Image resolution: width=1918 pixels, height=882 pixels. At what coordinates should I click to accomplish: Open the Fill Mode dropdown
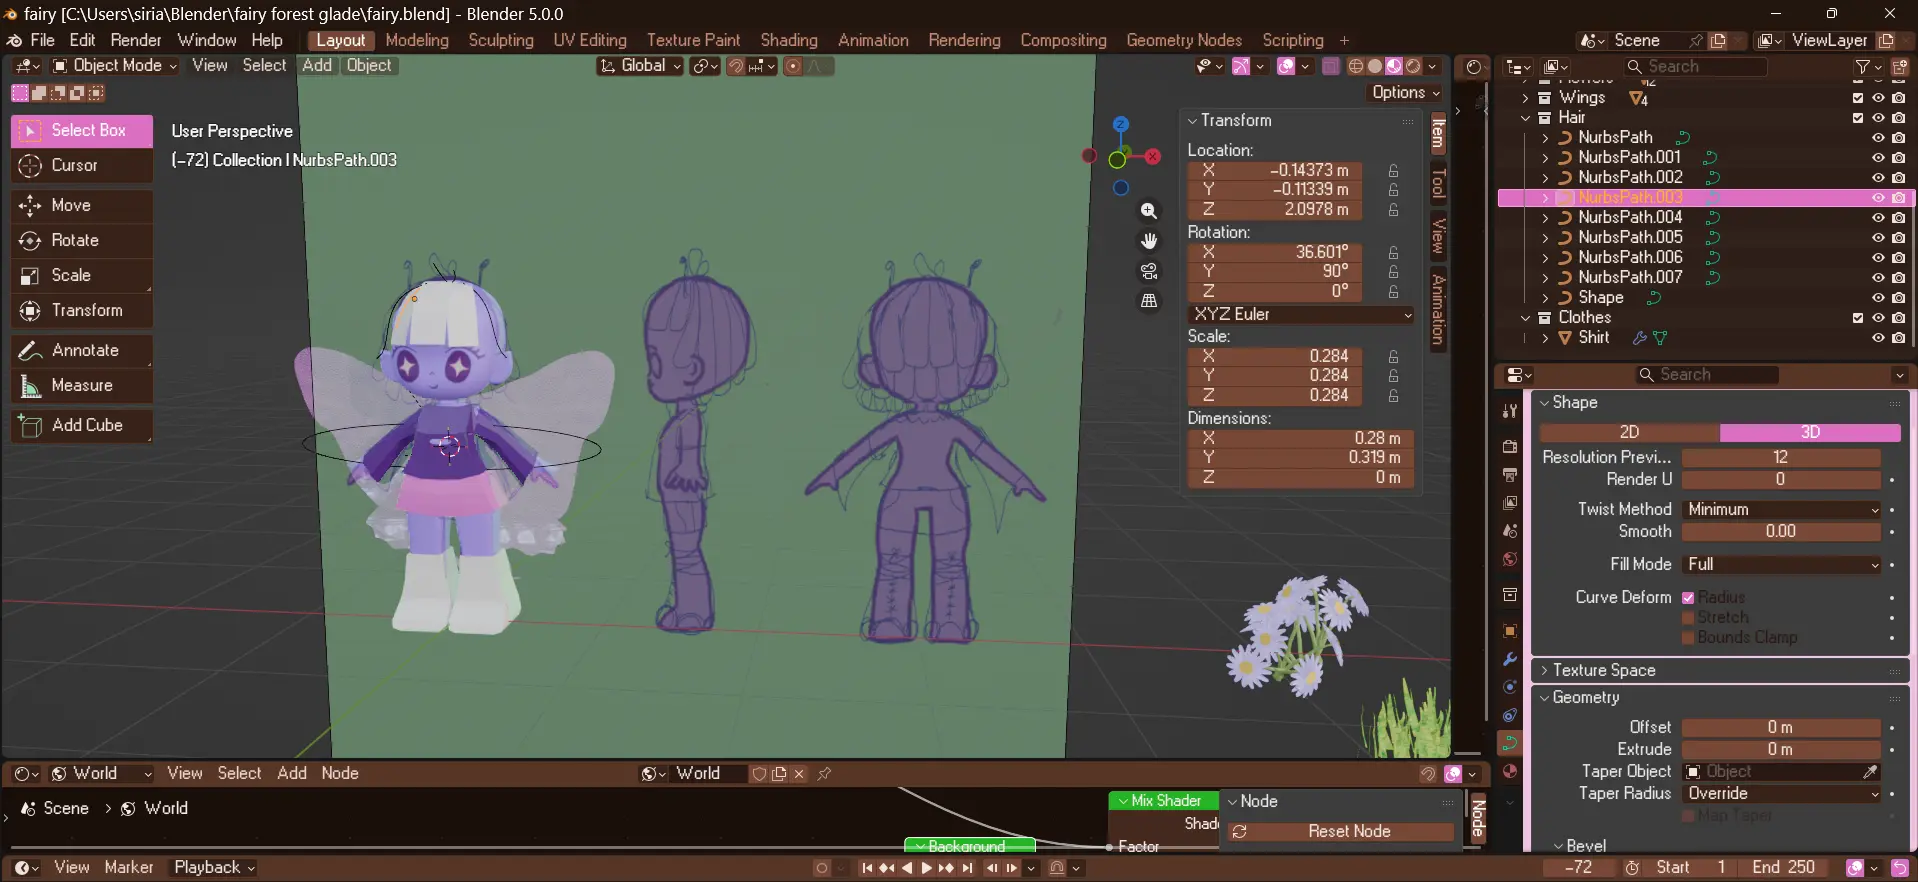coord(1782,564)
